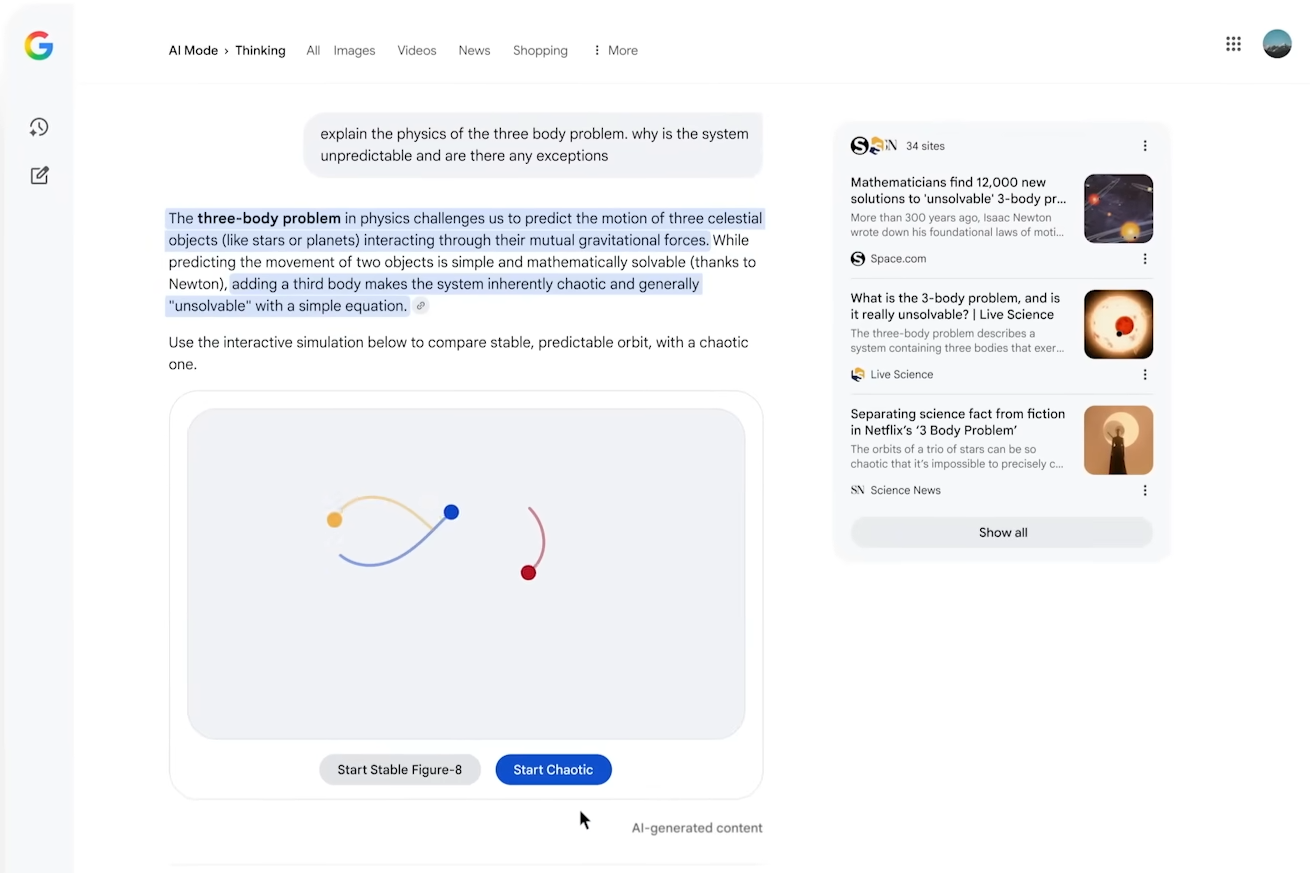Switch to the Videos tab
1310x873 pixels.
(416, 51)
